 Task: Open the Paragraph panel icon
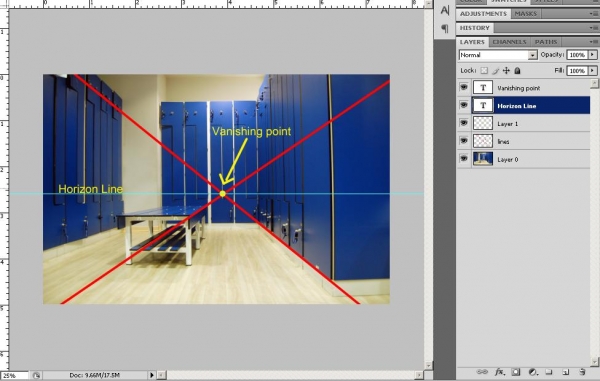click(445, 28)
